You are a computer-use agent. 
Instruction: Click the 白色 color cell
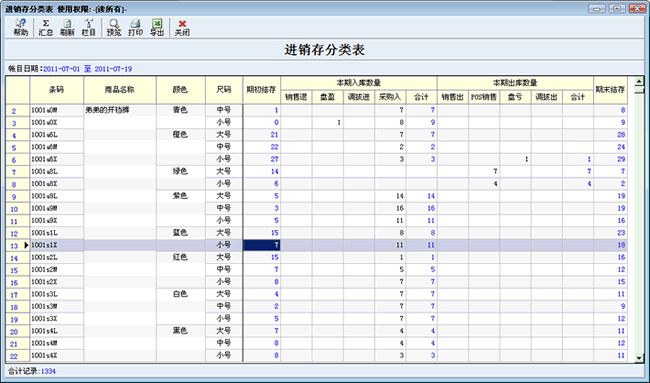(x=180, y=294)
